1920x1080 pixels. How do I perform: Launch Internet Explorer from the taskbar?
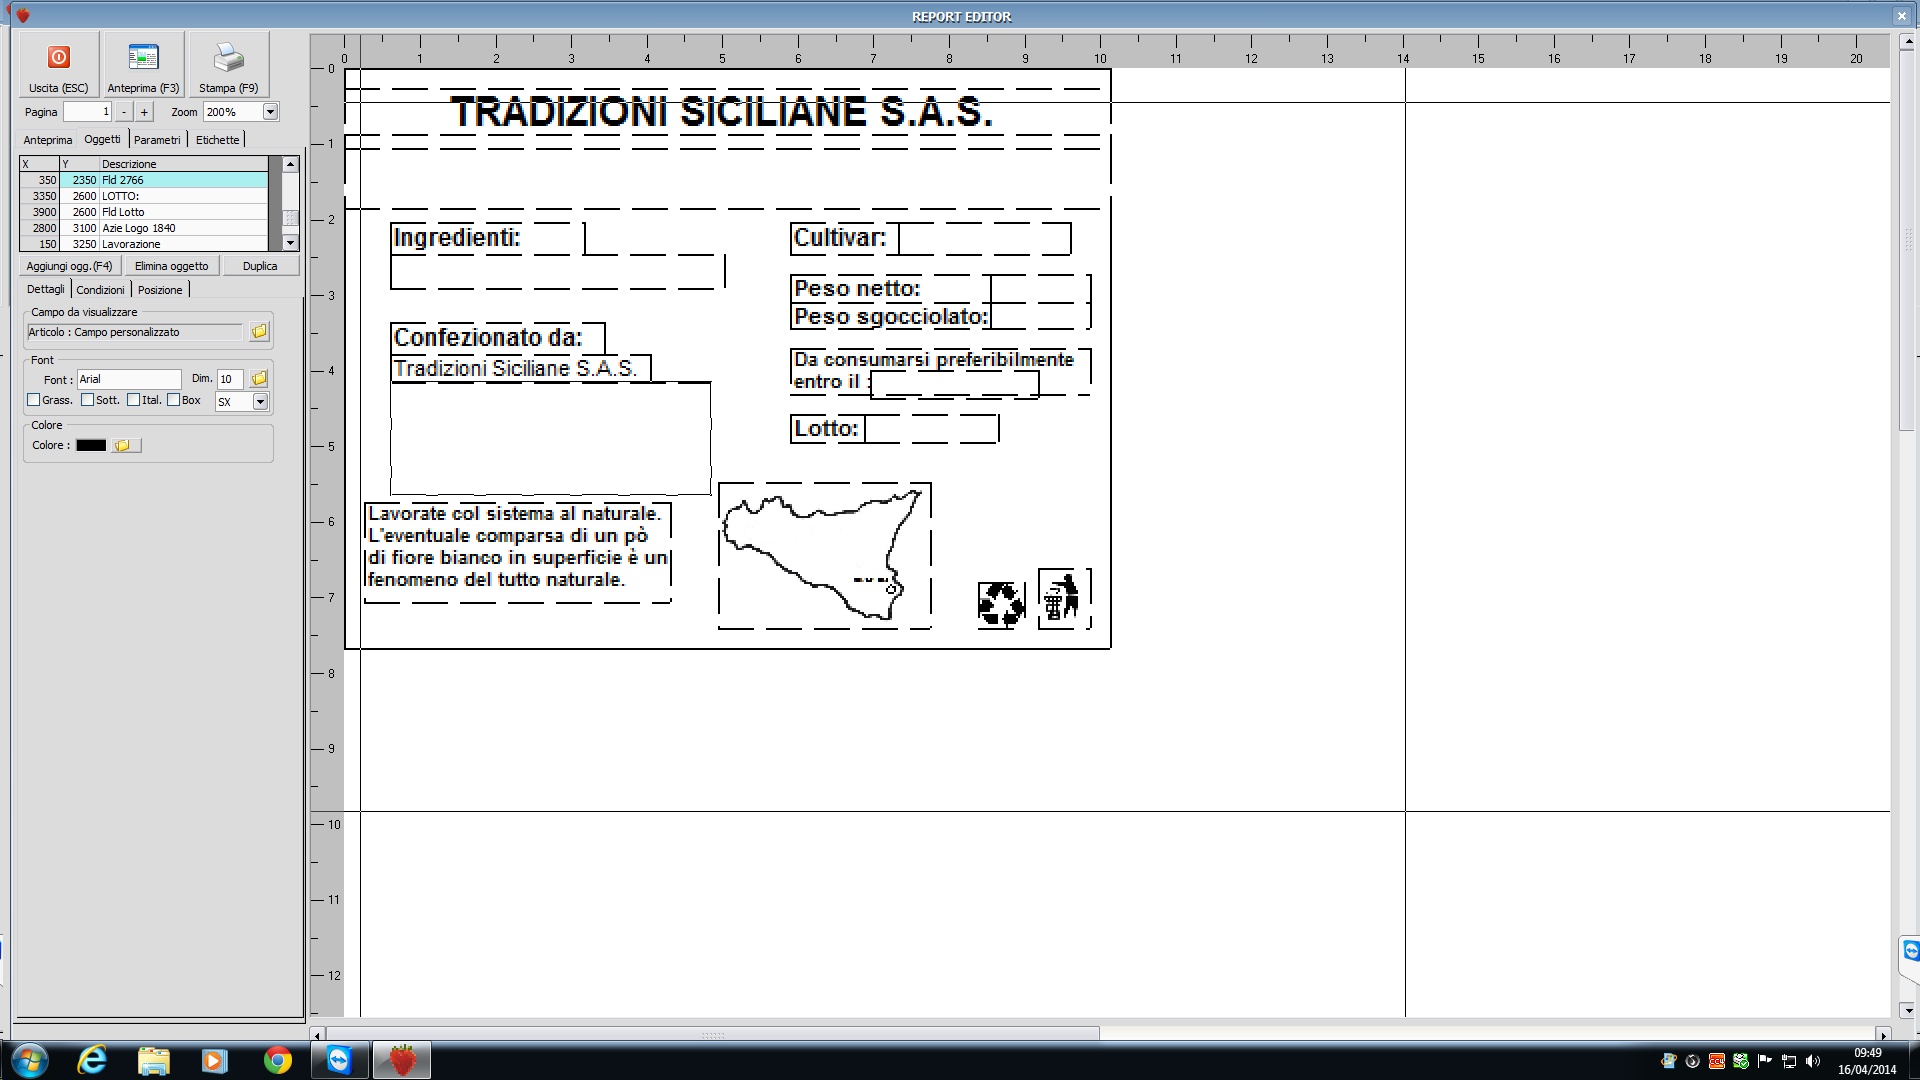pyautogui.click(x=92, y=1060)
